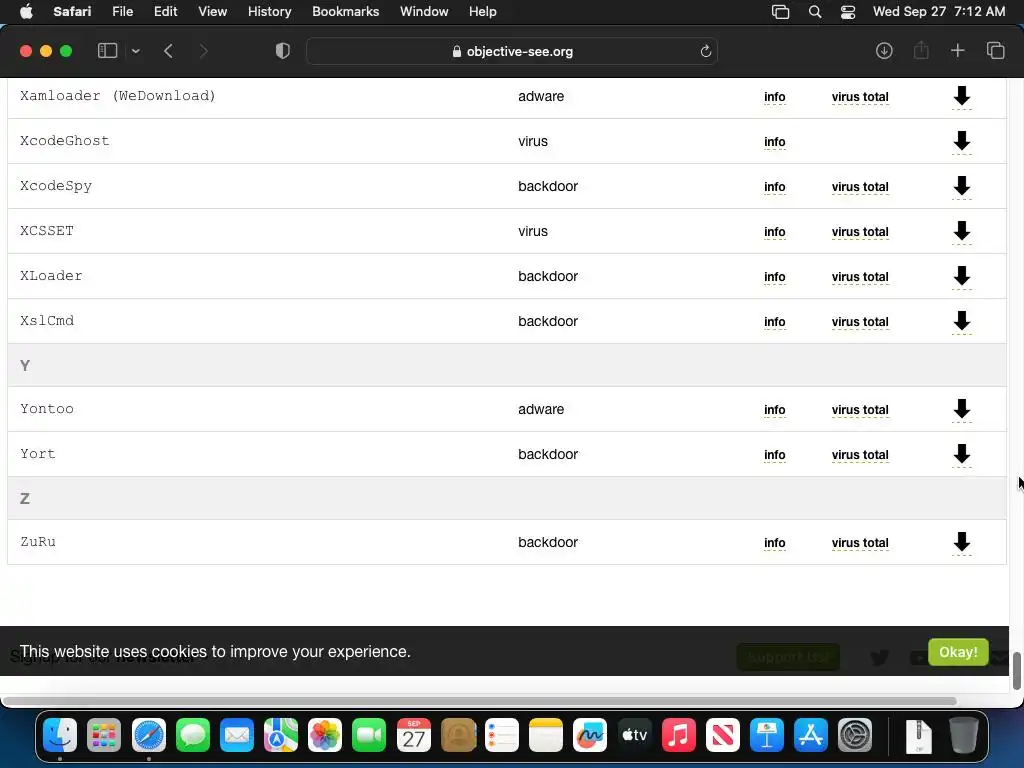Open info link for XcodeSpy
Screen dimensions: 1024x768
[x=775, y=187]
